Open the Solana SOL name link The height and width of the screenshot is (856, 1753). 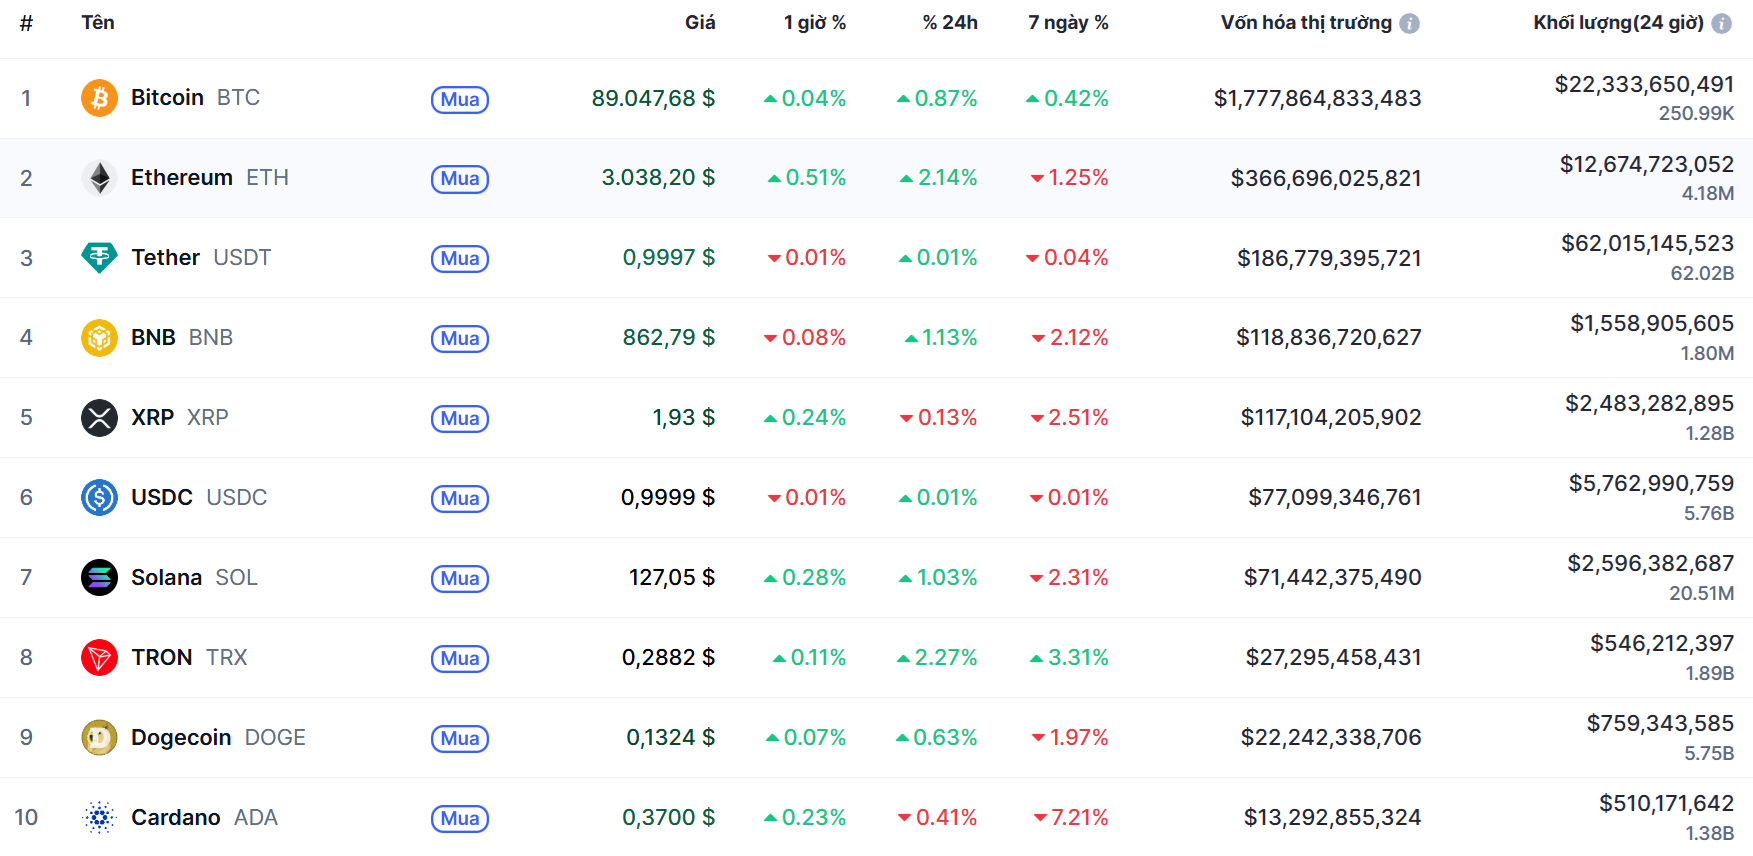[194, 578]
